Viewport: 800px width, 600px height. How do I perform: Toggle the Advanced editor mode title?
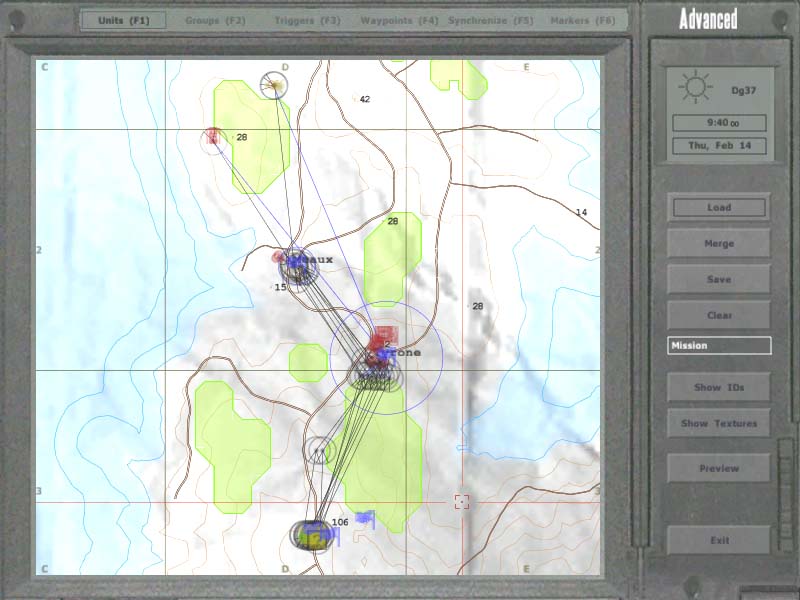pyautogui.click(x=708, y=19)
